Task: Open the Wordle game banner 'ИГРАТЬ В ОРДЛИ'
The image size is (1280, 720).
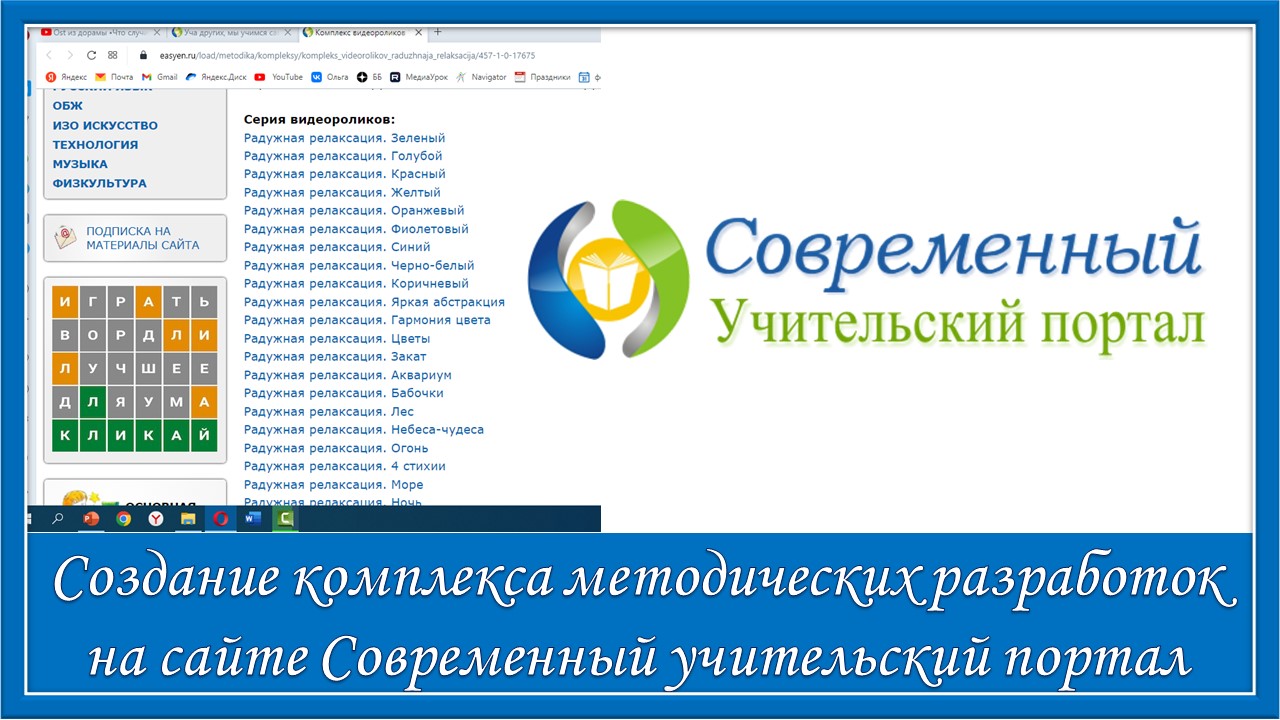Action: (x=135, y=369)
